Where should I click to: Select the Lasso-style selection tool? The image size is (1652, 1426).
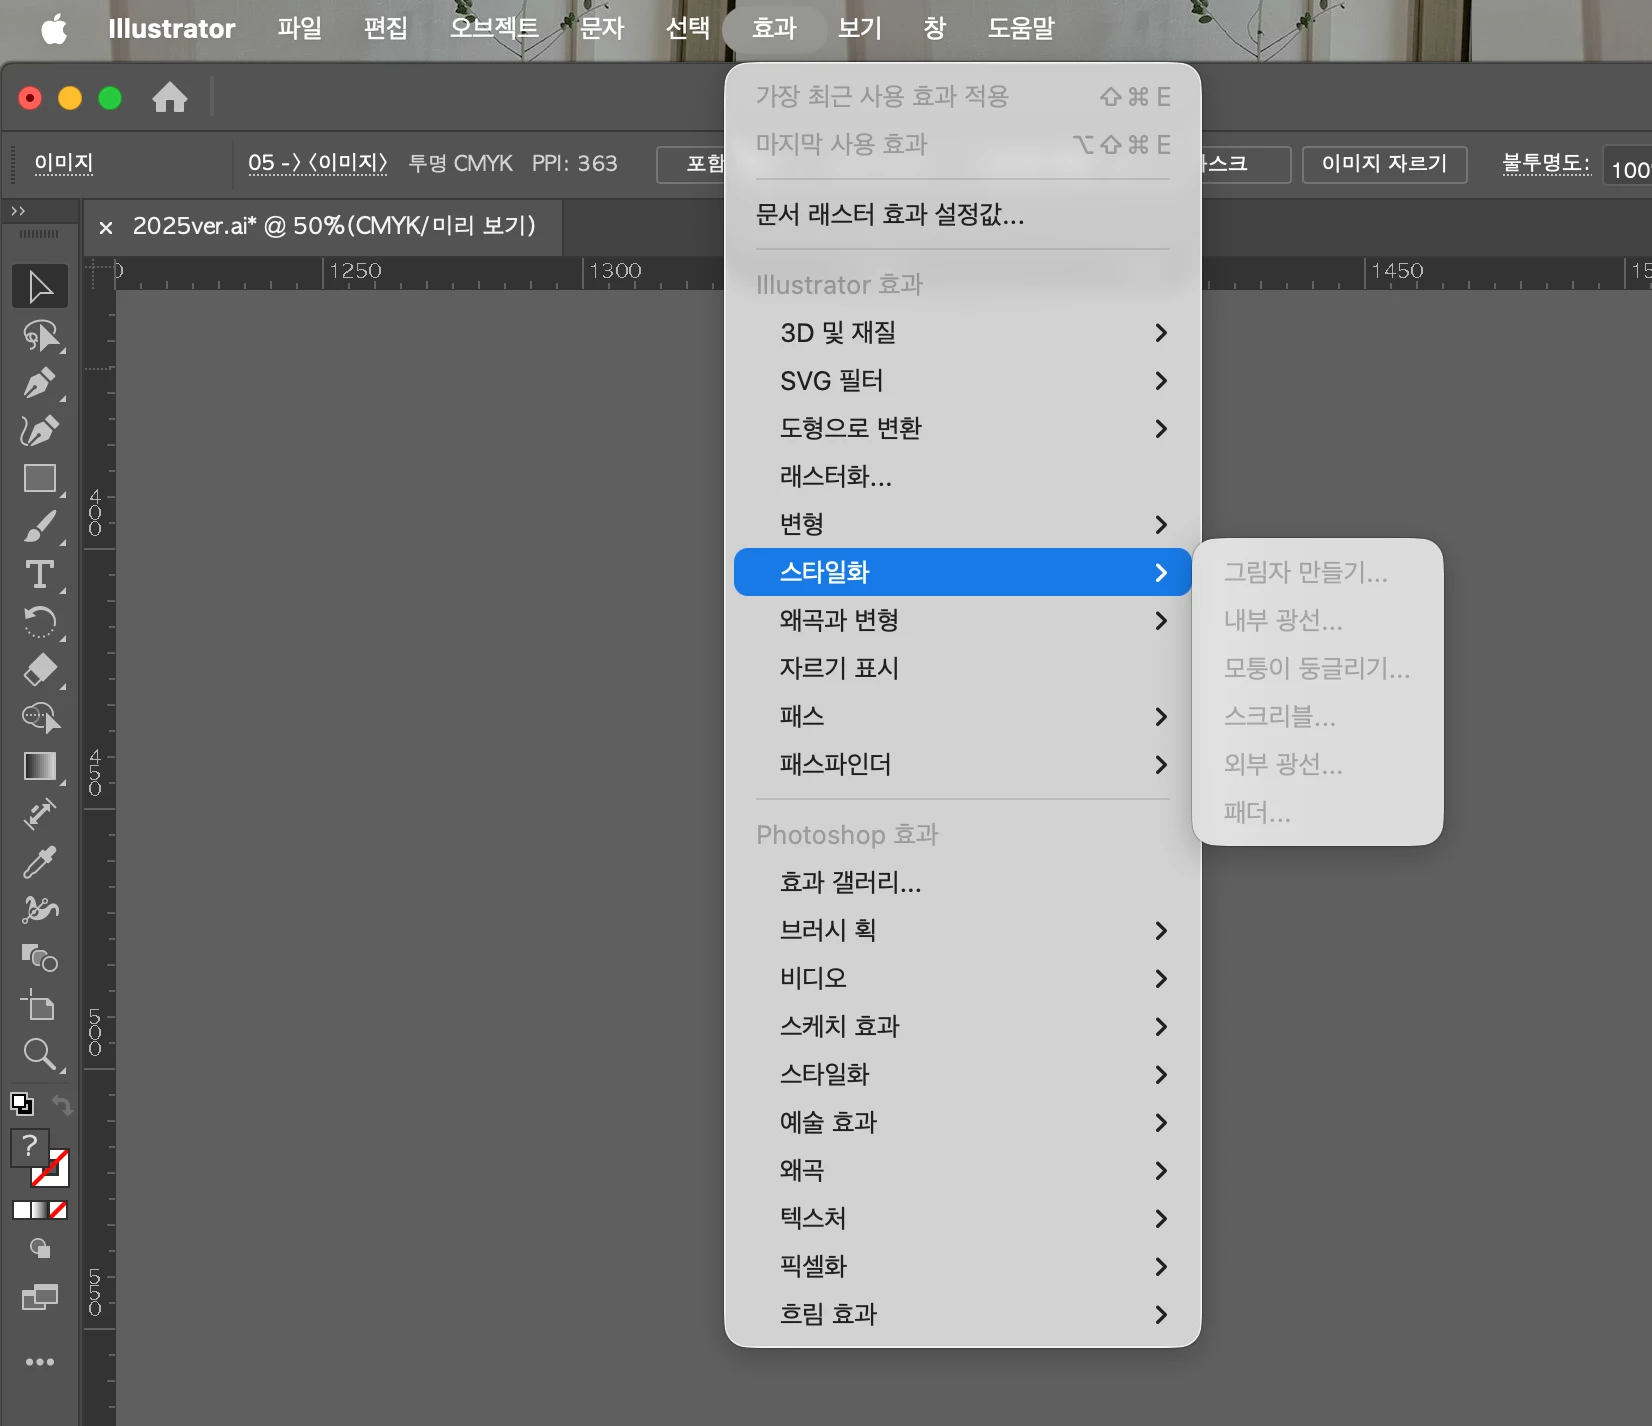click(40, 336)
